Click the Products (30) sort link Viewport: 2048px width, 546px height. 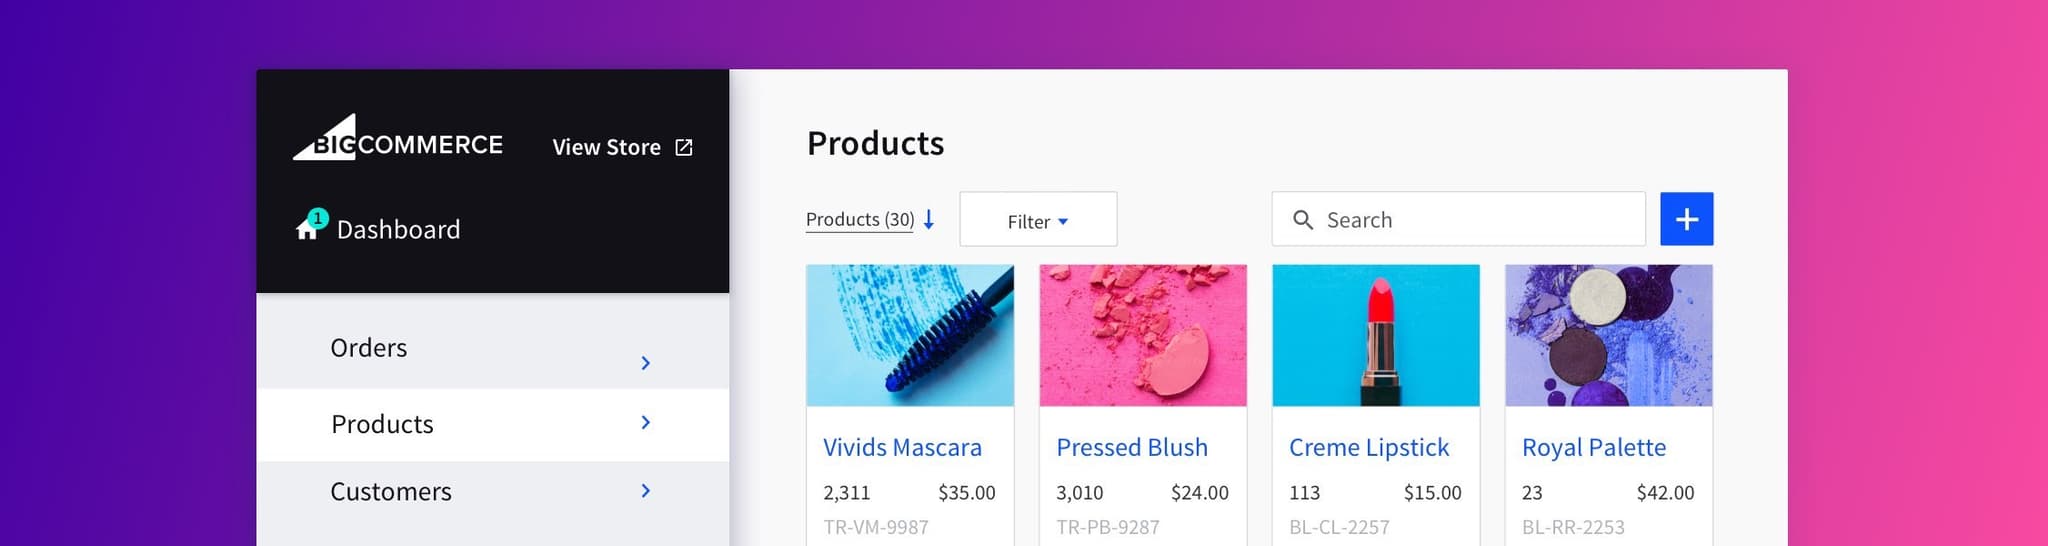(860, 220)
